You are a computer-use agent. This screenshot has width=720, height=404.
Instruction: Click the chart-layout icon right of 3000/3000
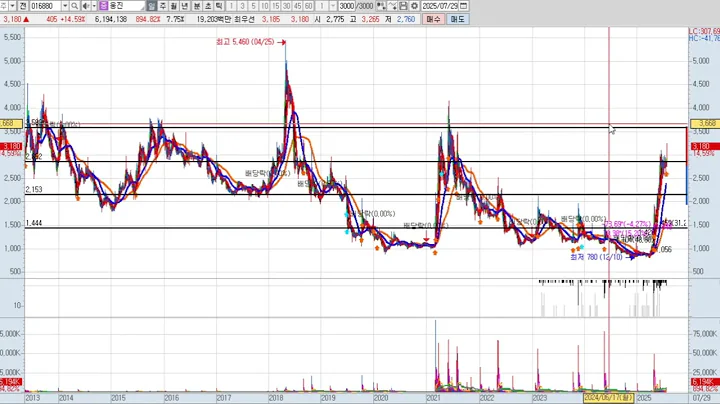pos(381,6)
